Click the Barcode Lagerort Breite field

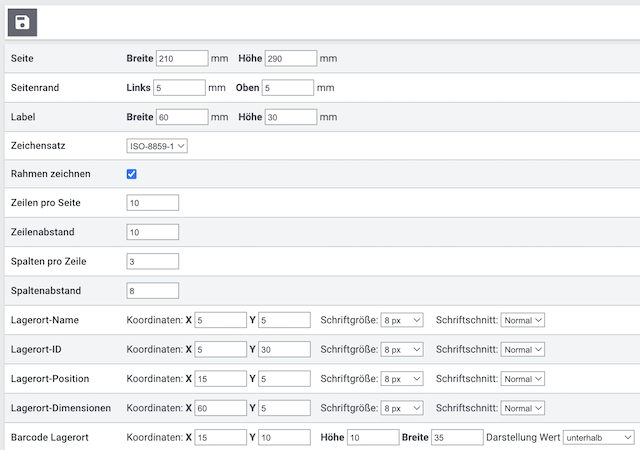(454, 438)
